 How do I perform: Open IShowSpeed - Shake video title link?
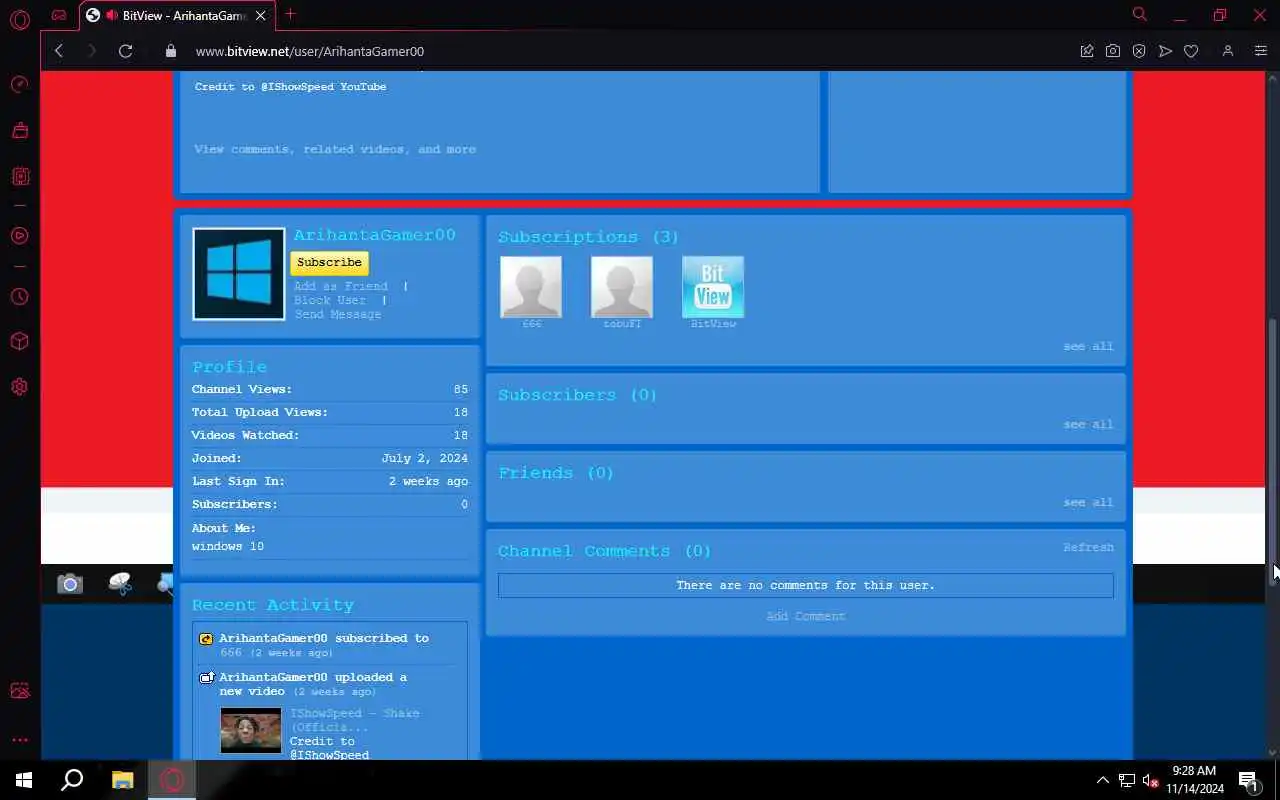tap(355, 720)
